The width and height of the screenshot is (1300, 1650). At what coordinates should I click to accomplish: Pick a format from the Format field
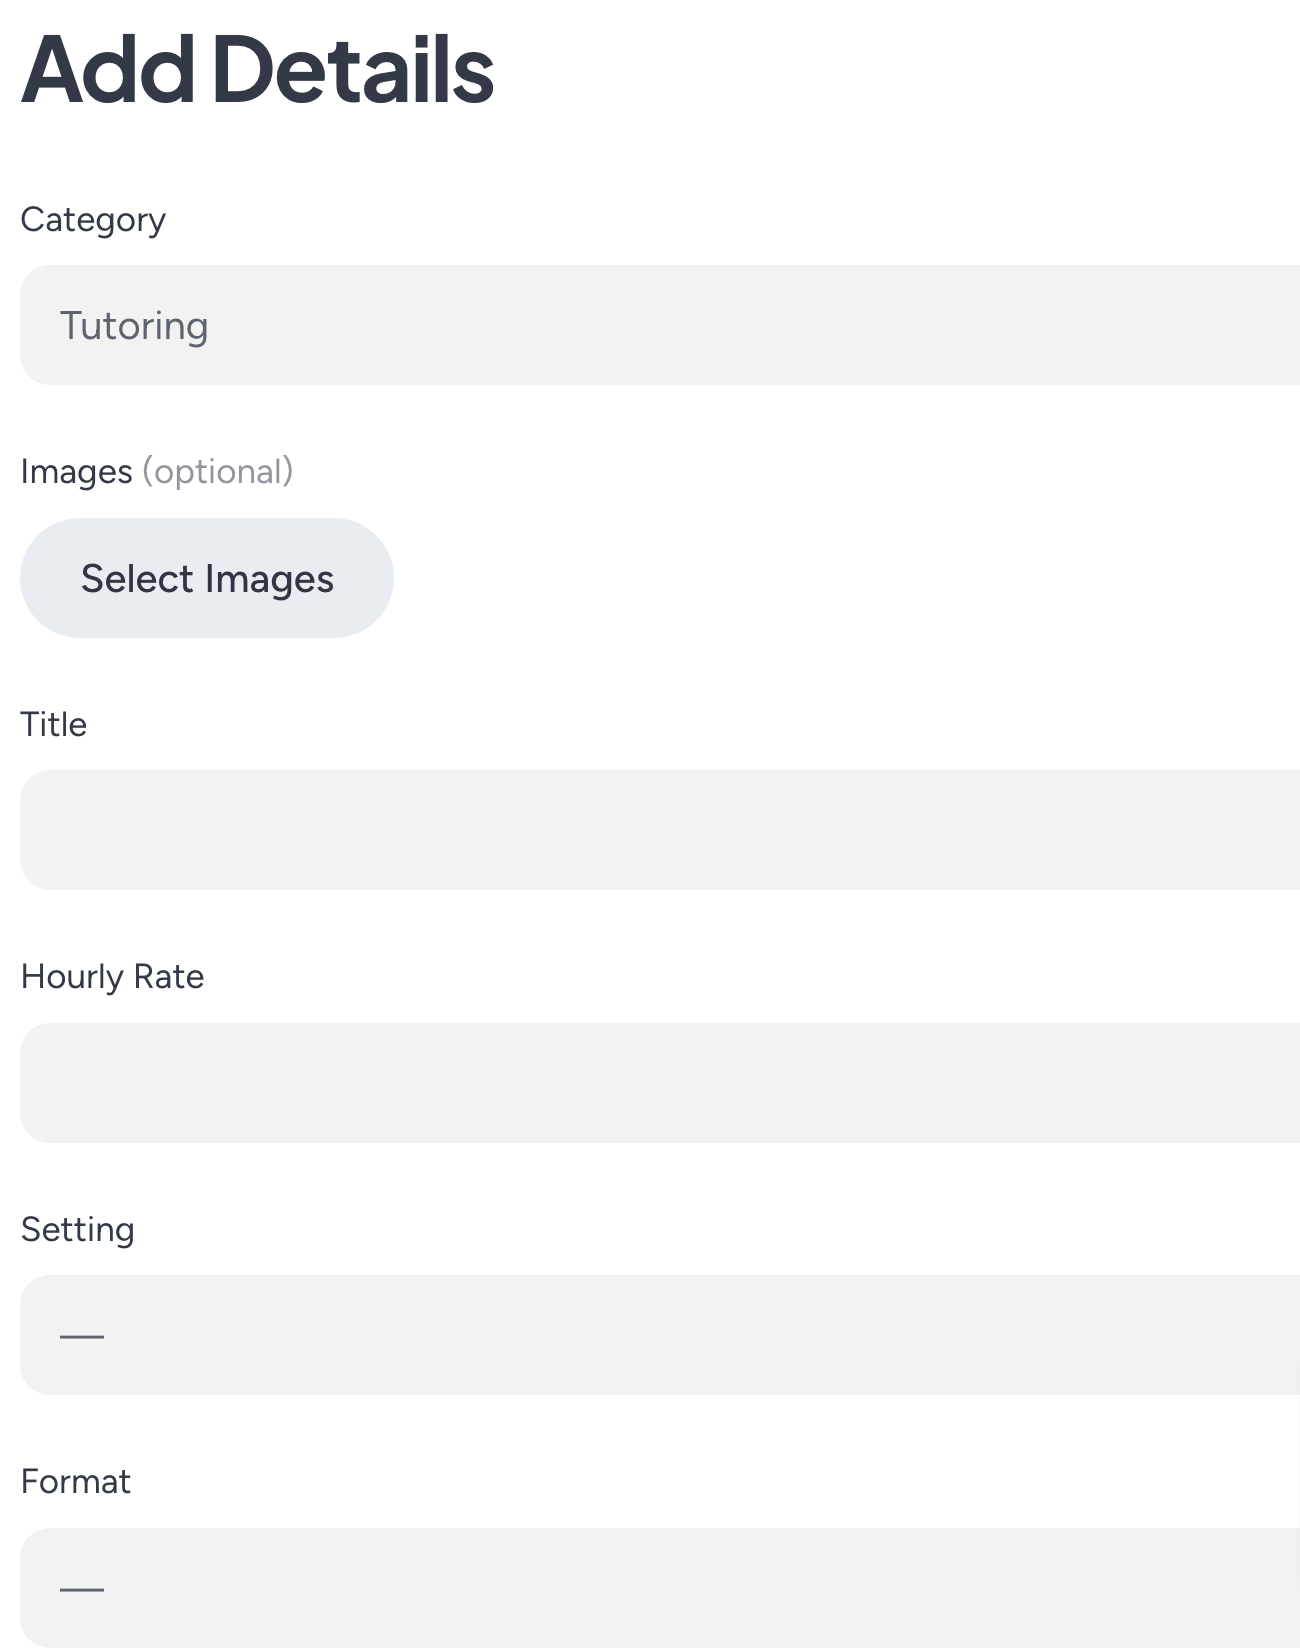point(650,1590)
